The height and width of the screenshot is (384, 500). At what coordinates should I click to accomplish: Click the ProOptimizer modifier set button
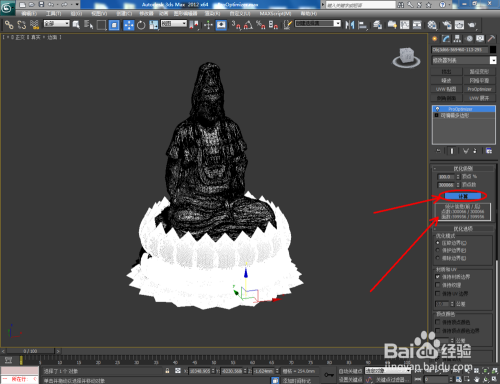pos(479,89)
